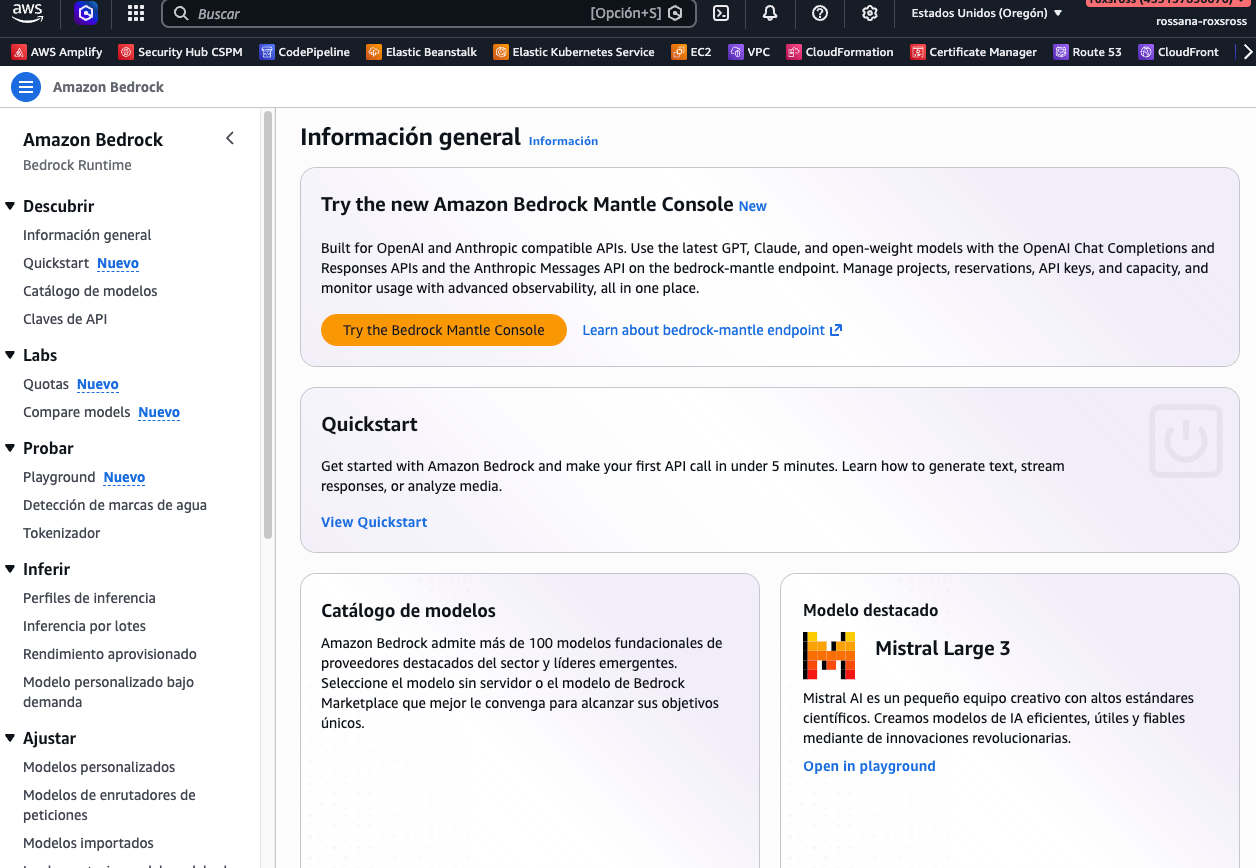Viewport: 1256px width, 868px height.
Task: Open Compare models in sidebar
Action: click(77, 412)
